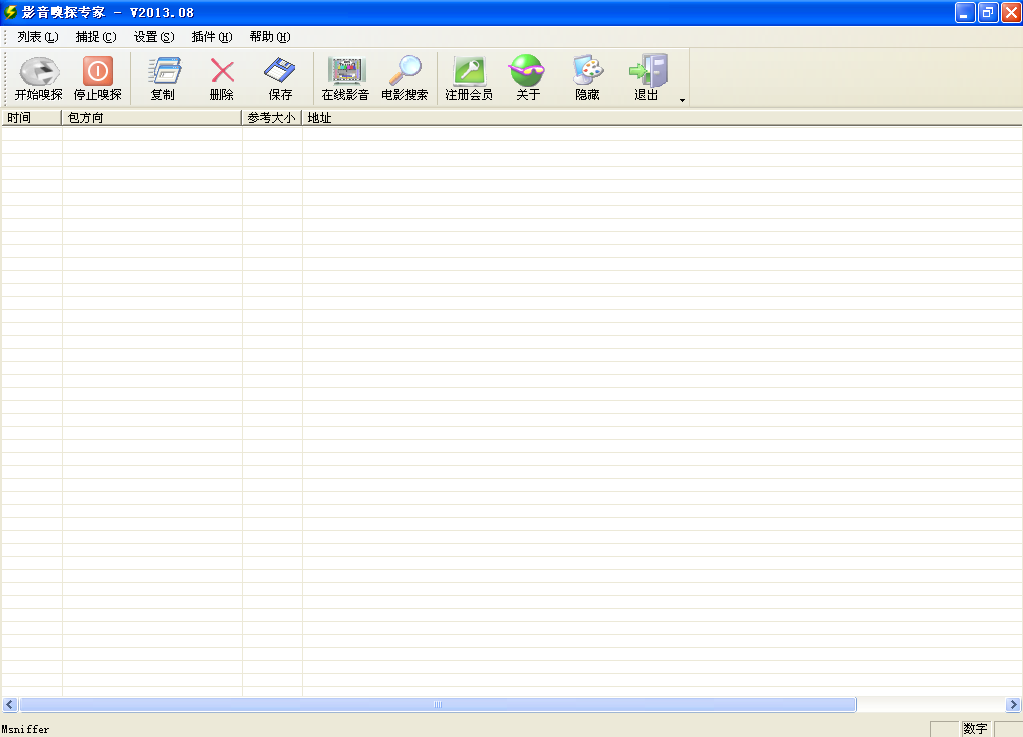The height and width of the screenshot is (737, 1023).
Task: Click the horizontal scrollbar left arrow
Action: pos(10,704)
